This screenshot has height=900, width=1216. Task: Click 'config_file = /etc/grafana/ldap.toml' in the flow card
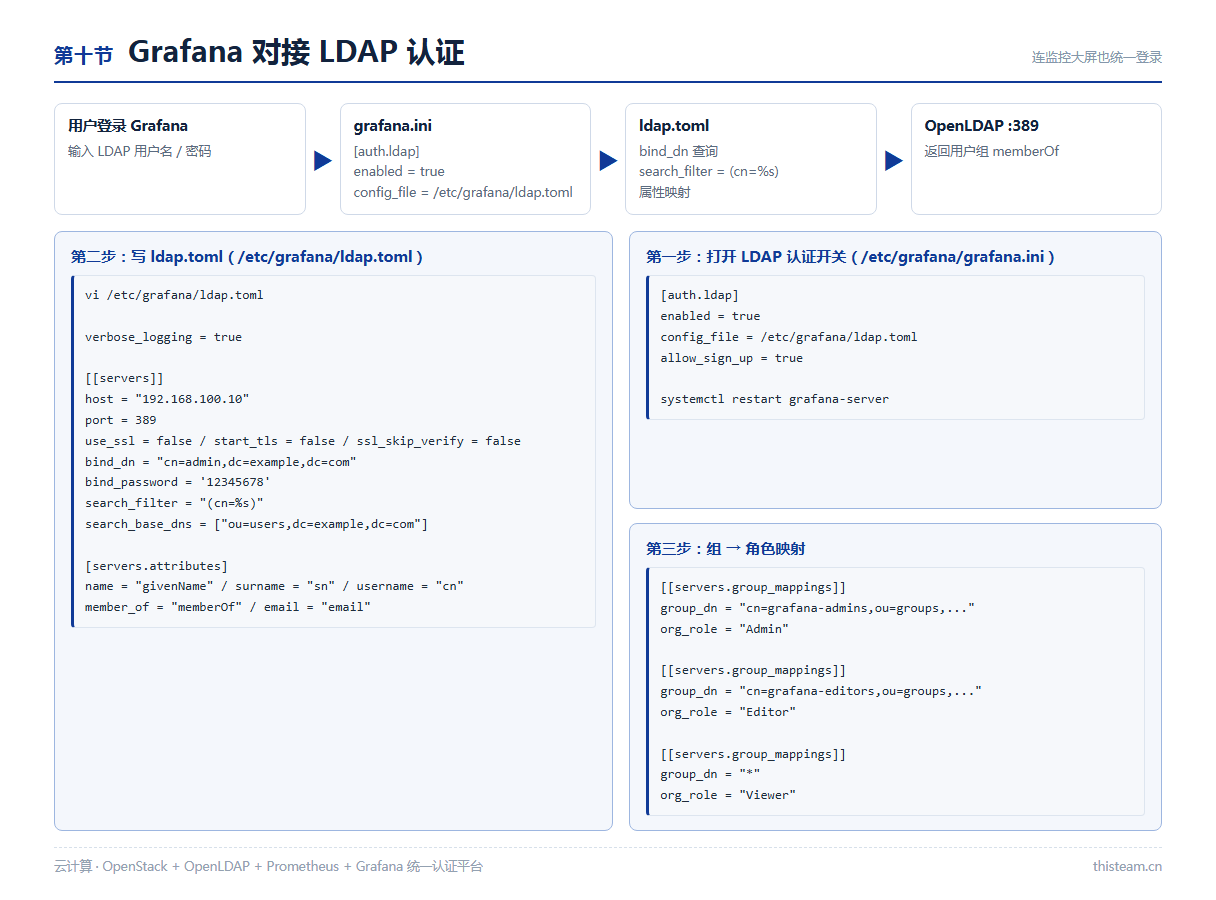tap(463, 192)
